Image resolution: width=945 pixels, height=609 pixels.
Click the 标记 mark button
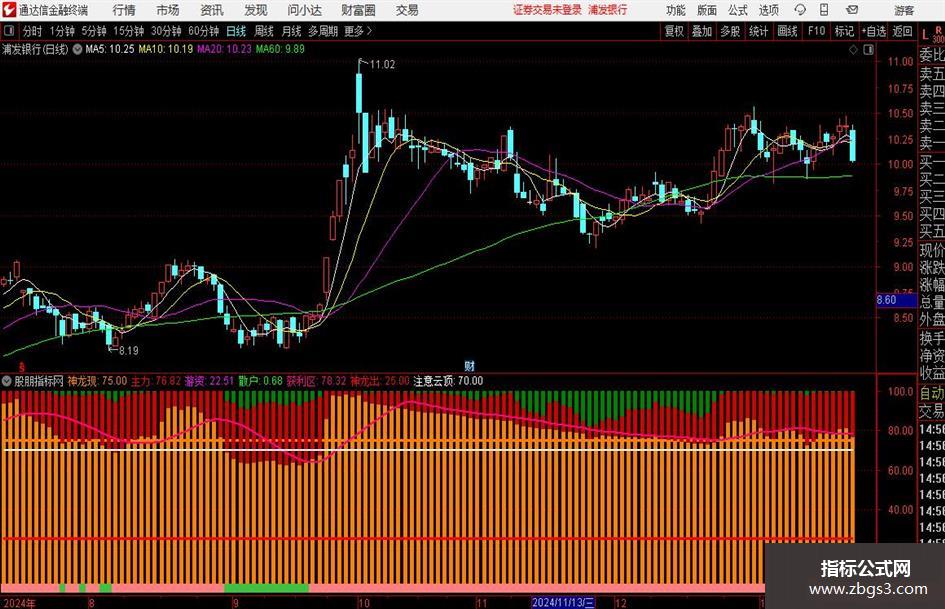coord(844,31)
